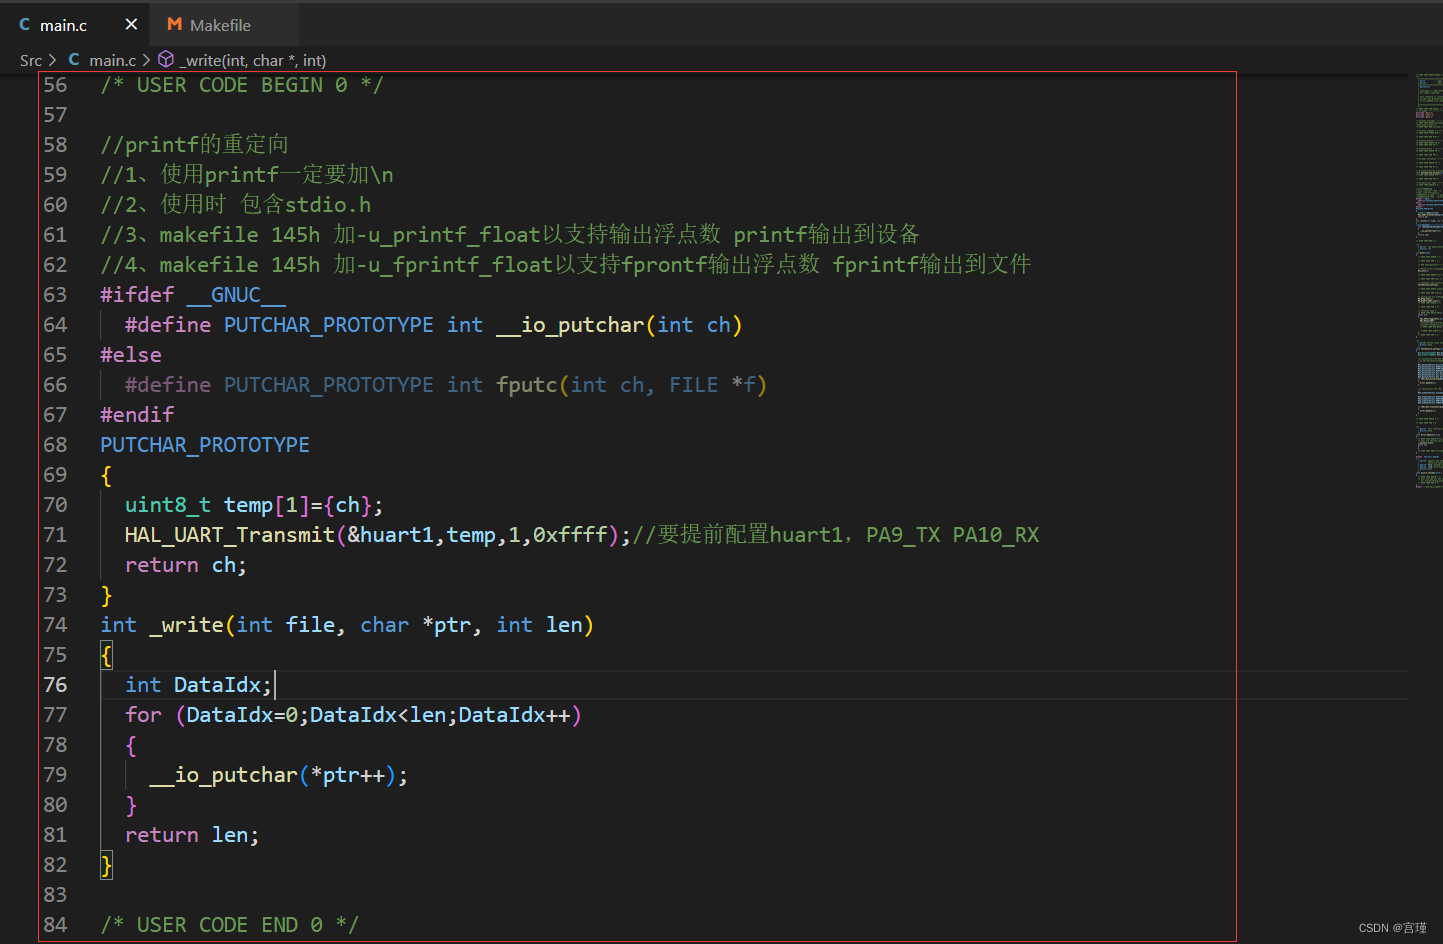The width and height of the screenshot is (1443, 944).
Task: Close the main.c tab
Action: (x=131, y=24)
